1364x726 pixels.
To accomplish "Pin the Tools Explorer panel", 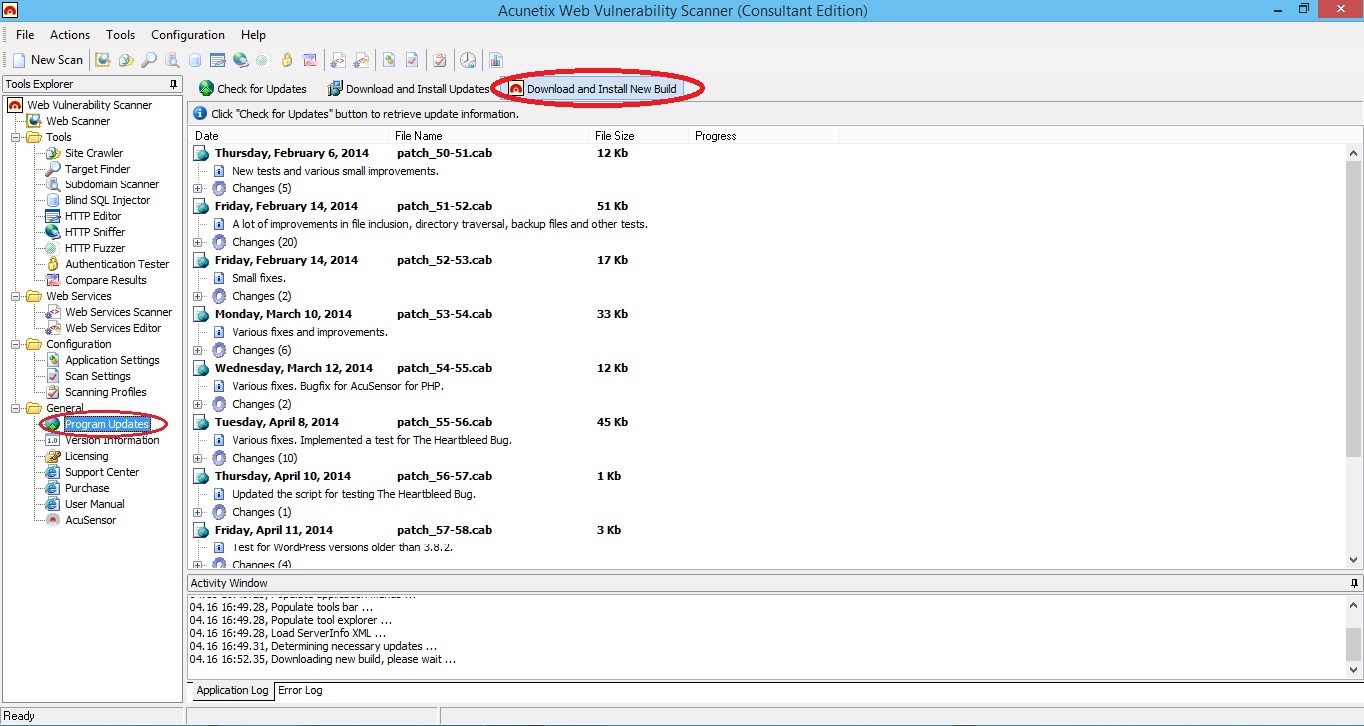I will (x=173, y=84).
